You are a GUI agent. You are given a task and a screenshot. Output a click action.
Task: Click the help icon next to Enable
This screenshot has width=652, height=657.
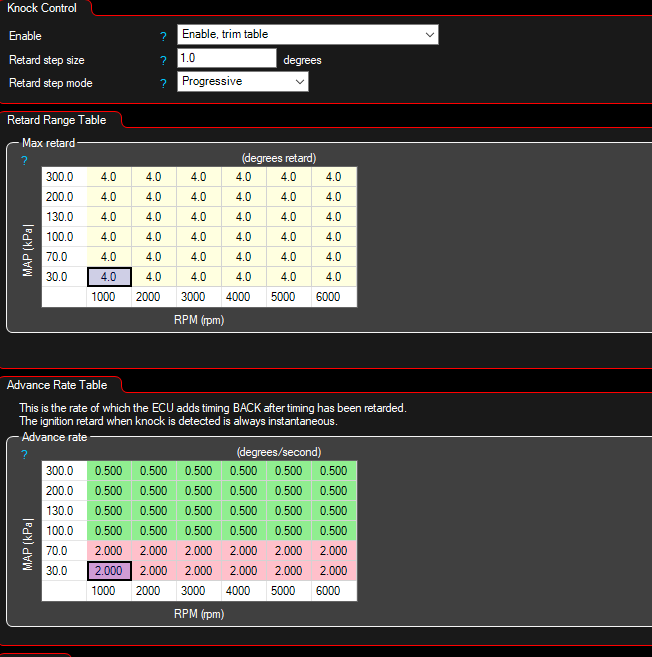163,36
